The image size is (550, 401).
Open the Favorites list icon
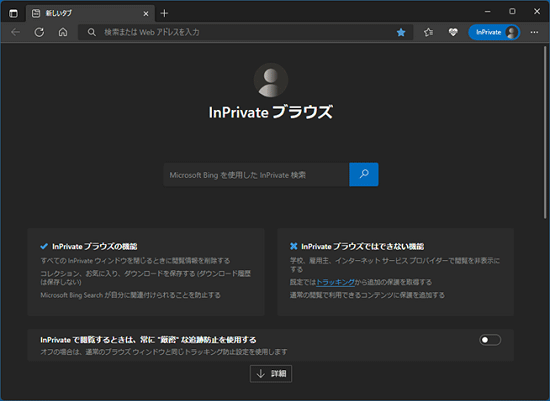click(x=428, y=32)
